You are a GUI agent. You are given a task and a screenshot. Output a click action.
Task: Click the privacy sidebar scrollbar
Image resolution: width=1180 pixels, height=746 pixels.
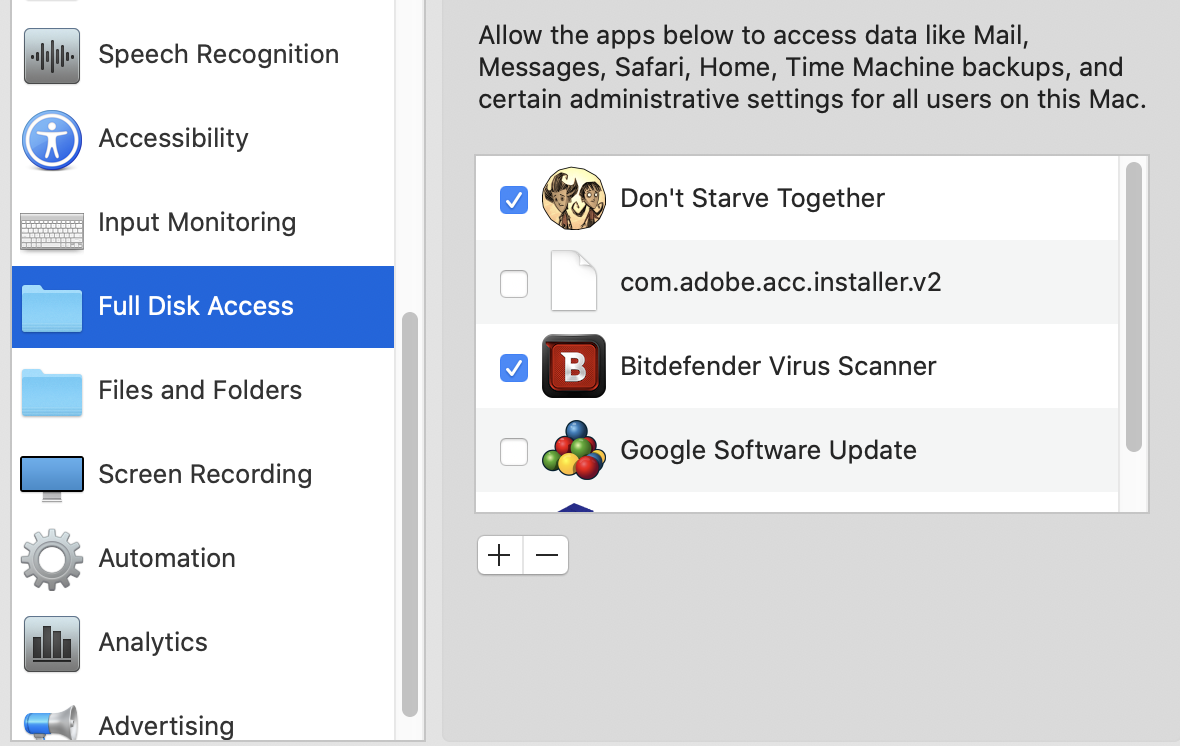point(409,514)
